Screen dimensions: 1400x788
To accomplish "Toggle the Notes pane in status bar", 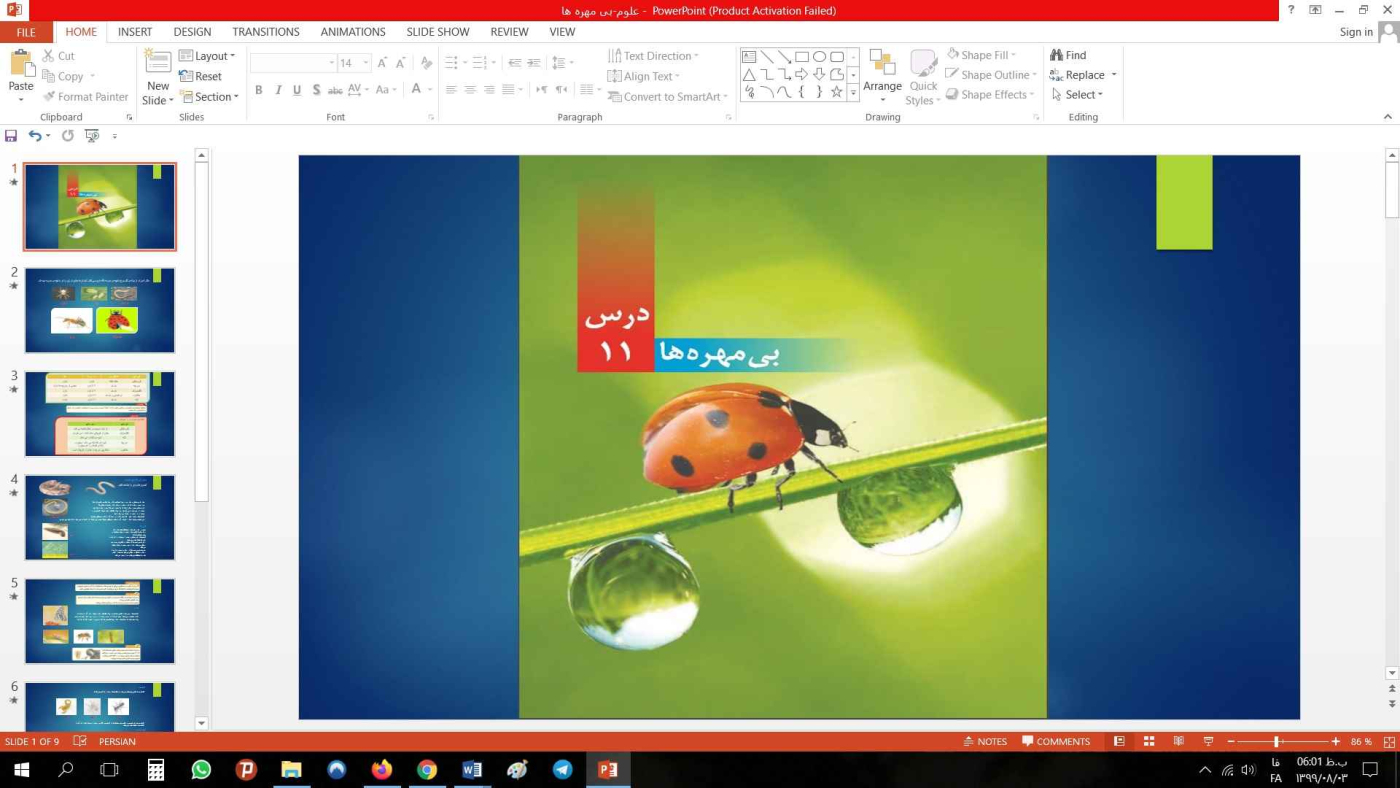I will coord(985,741).
